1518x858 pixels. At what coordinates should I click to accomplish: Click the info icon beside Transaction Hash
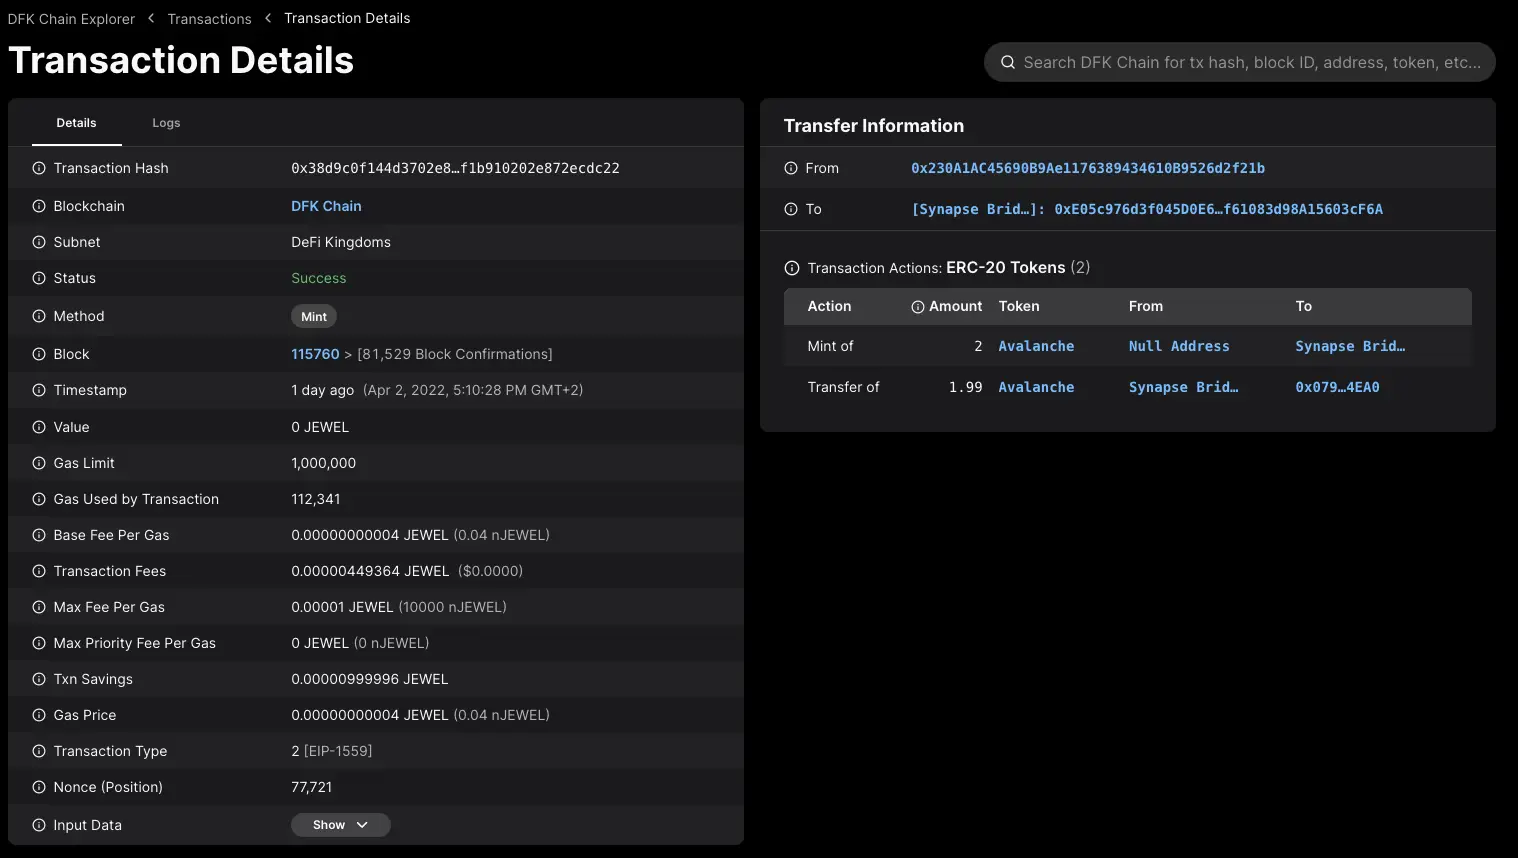39,168
